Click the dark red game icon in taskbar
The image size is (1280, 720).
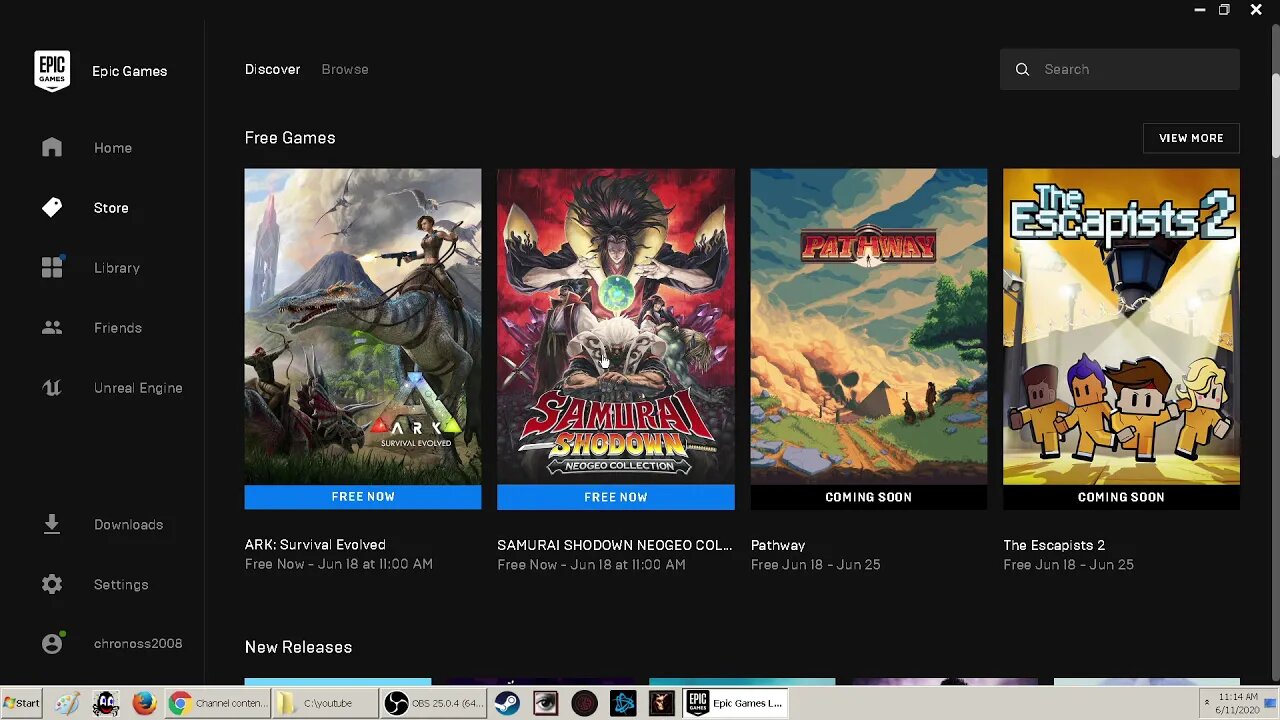coord(661,703)
